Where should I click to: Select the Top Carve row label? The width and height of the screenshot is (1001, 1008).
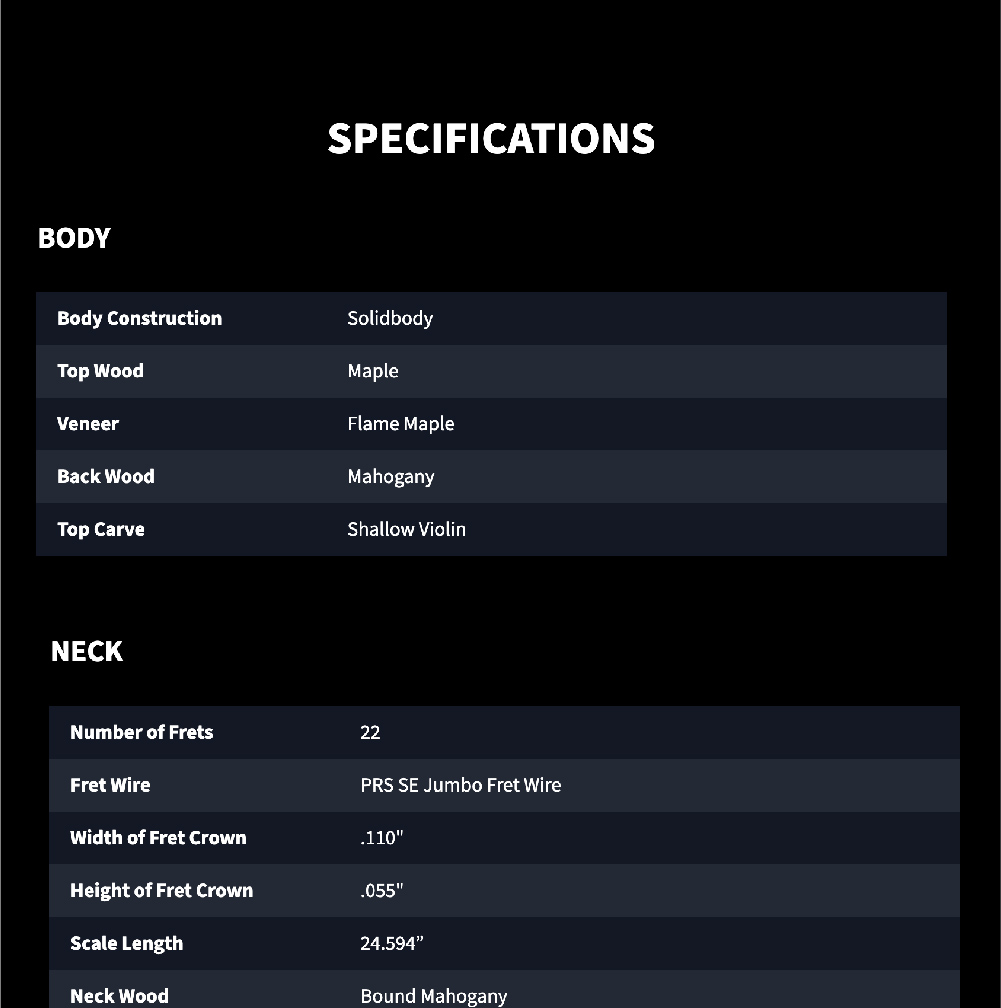(101, 530)
